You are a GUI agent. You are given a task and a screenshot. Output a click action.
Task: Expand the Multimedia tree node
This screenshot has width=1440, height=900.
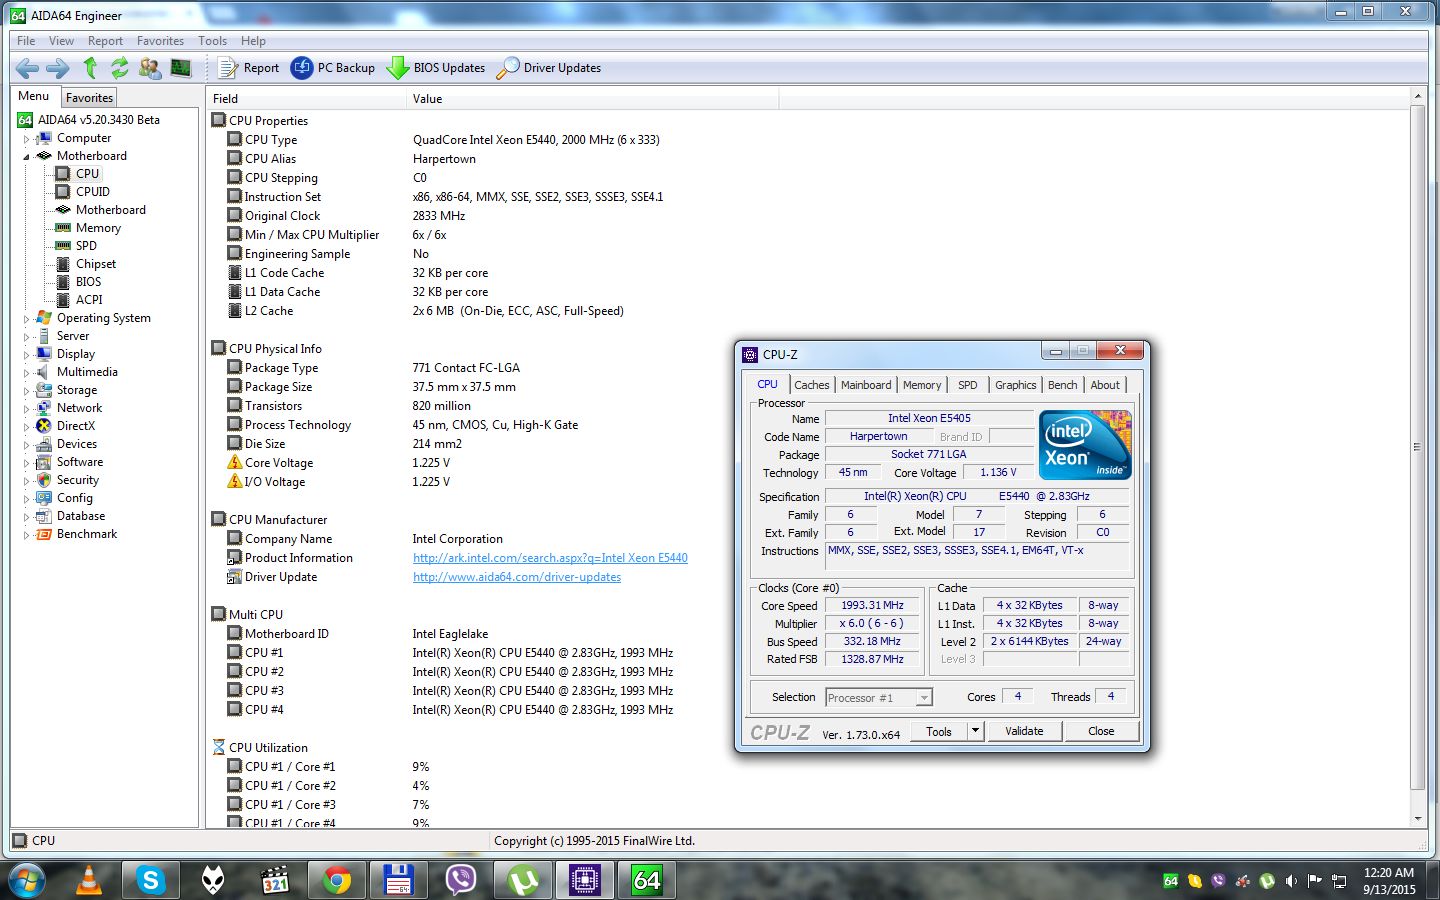pyautogui.click(x=27, y=372)
